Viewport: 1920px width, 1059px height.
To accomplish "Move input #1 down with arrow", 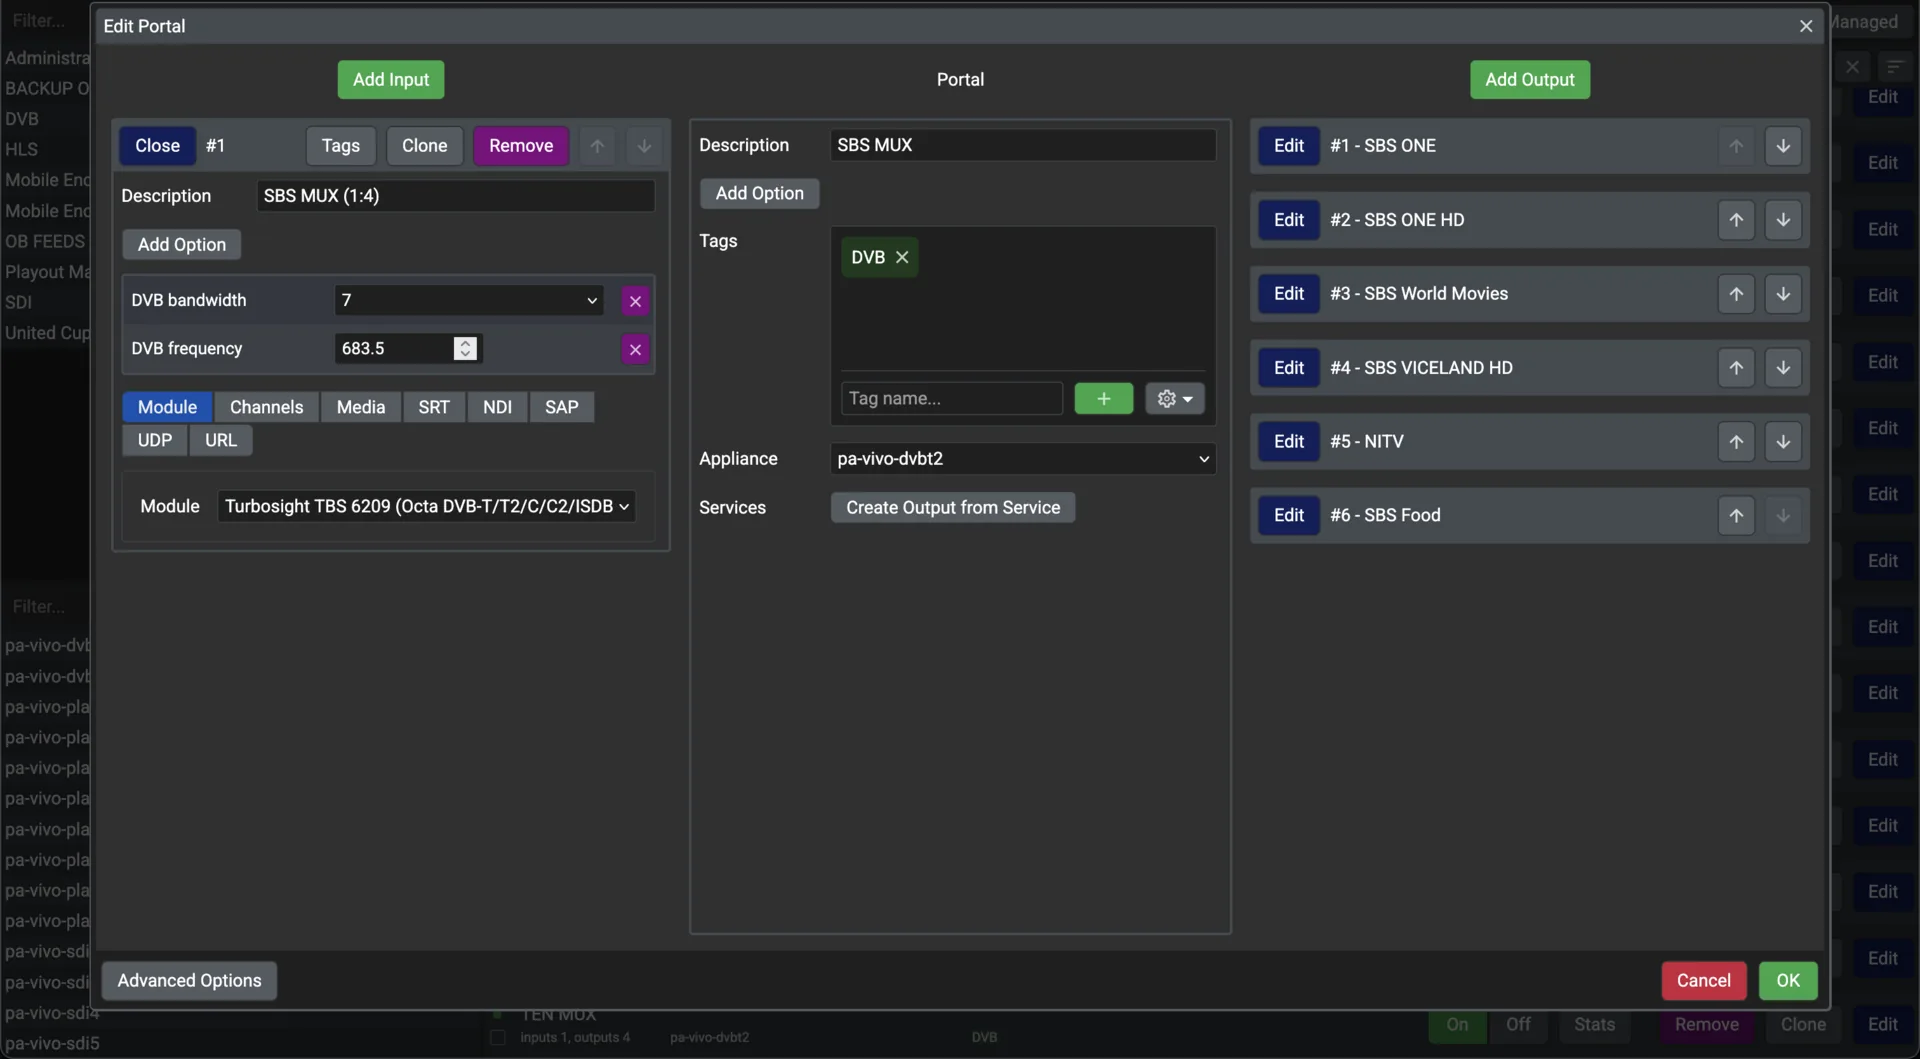I will tap(644, 146).
